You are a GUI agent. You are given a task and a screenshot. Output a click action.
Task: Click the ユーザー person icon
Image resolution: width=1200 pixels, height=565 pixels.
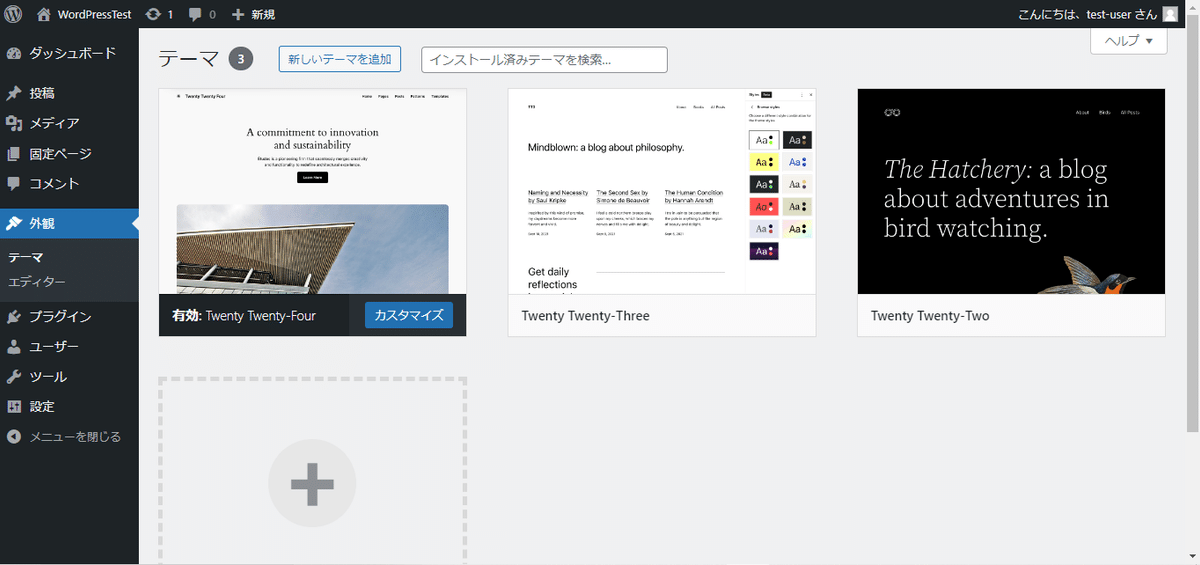tap(14, 347)
